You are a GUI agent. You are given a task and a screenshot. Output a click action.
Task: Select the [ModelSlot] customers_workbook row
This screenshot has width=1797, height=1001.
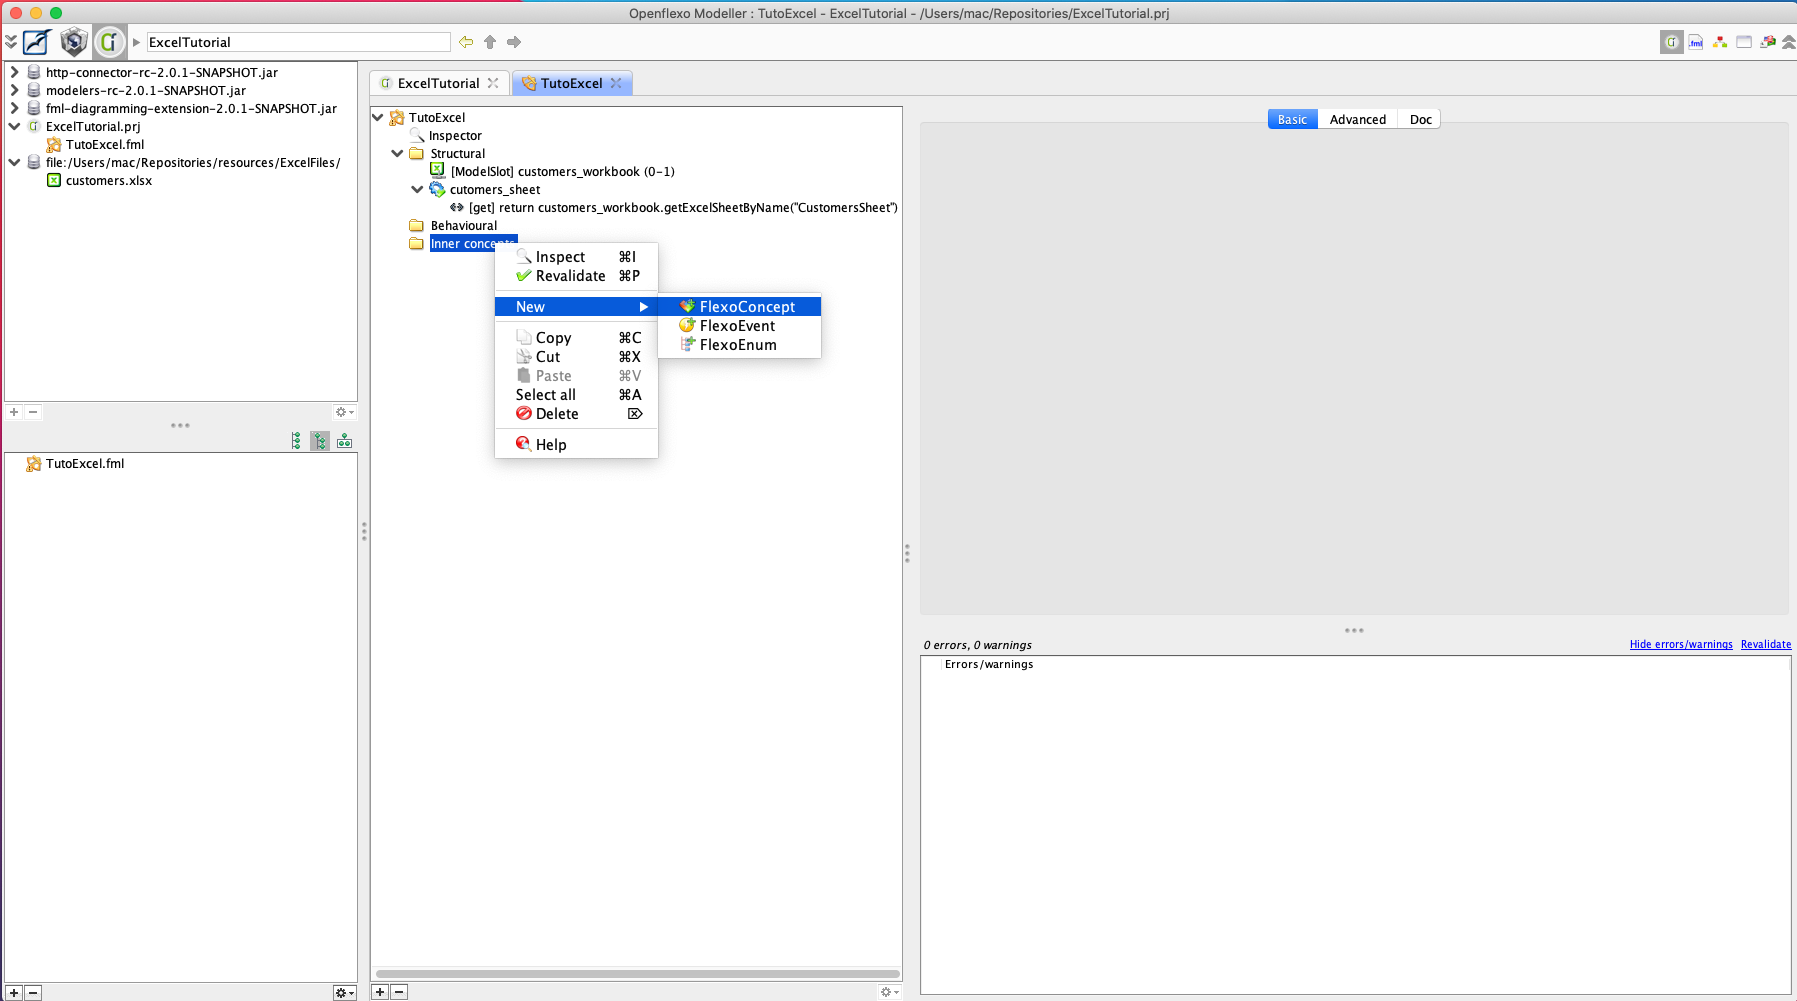click(x=552, y=171)
